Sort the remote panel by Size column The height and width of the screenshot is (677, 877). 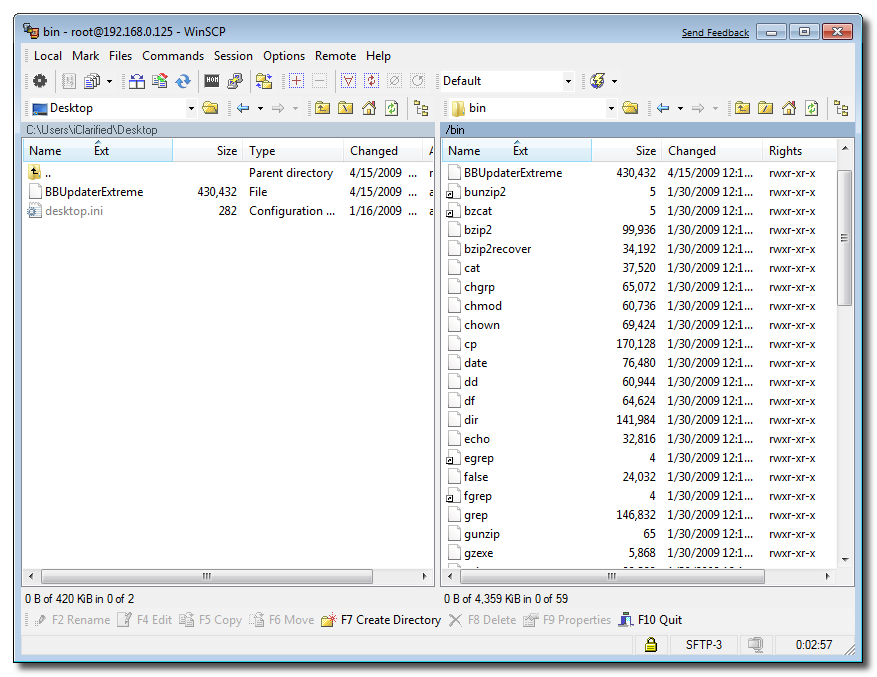click(x=645, y=151)
